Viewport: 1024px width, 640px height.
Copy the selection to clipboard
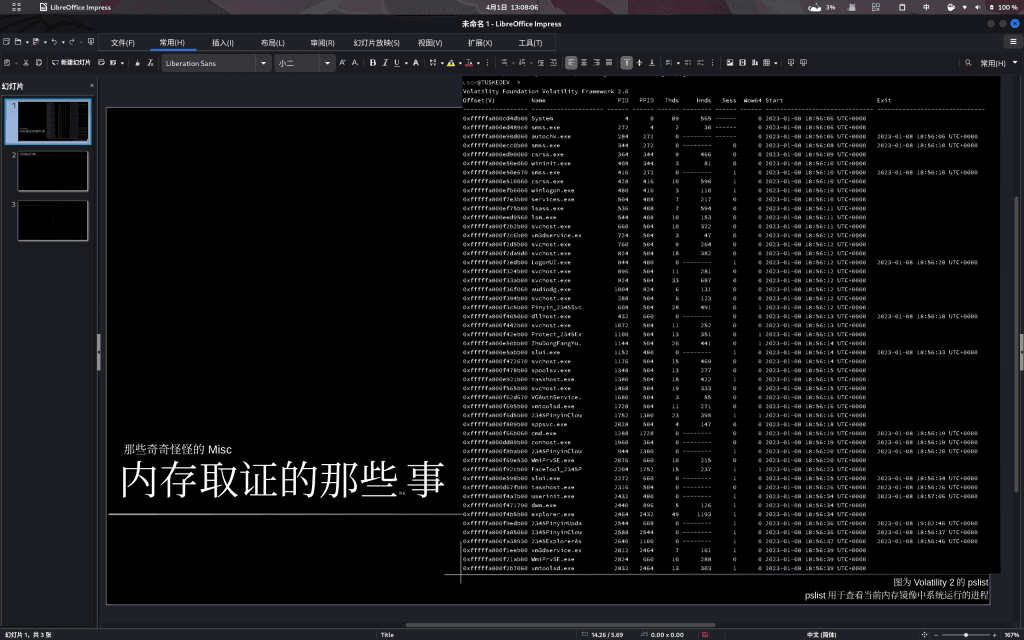(39, 63)
